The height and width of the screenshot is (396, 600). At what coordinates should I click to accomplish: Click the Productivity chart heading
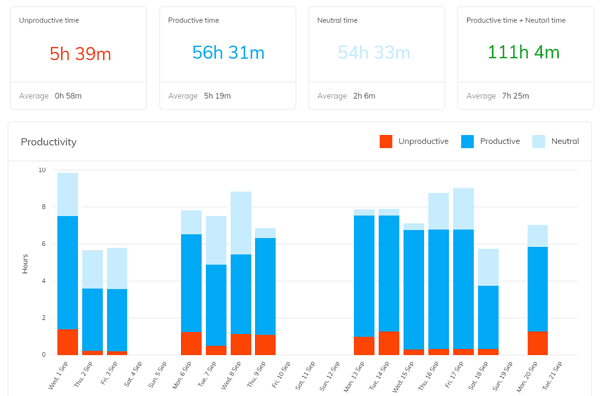[x=49, y=142]
